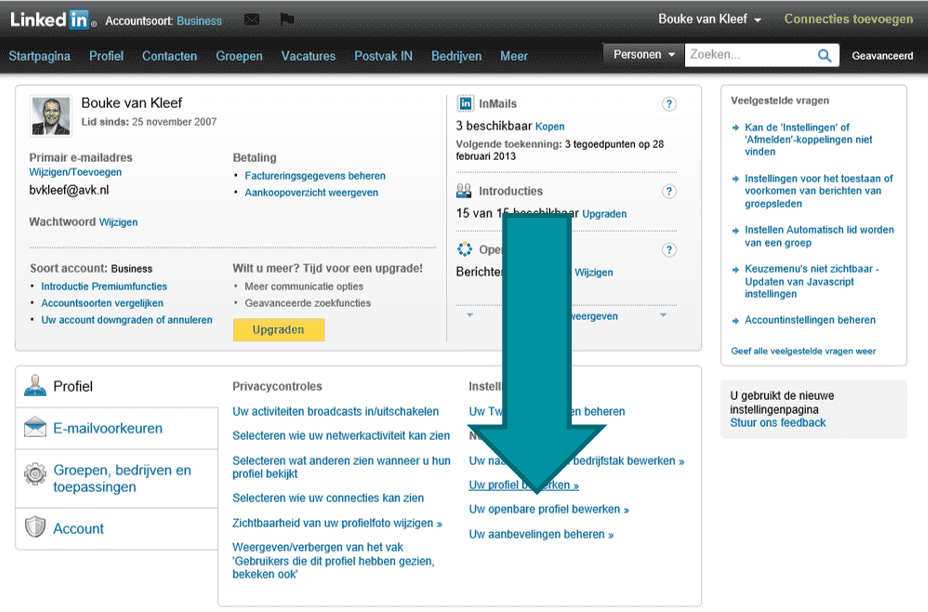Open Selecteren wie uw netwerkactiviteit kan zien
This screenshot has width=928, height=612.
[x=341, y=436]
